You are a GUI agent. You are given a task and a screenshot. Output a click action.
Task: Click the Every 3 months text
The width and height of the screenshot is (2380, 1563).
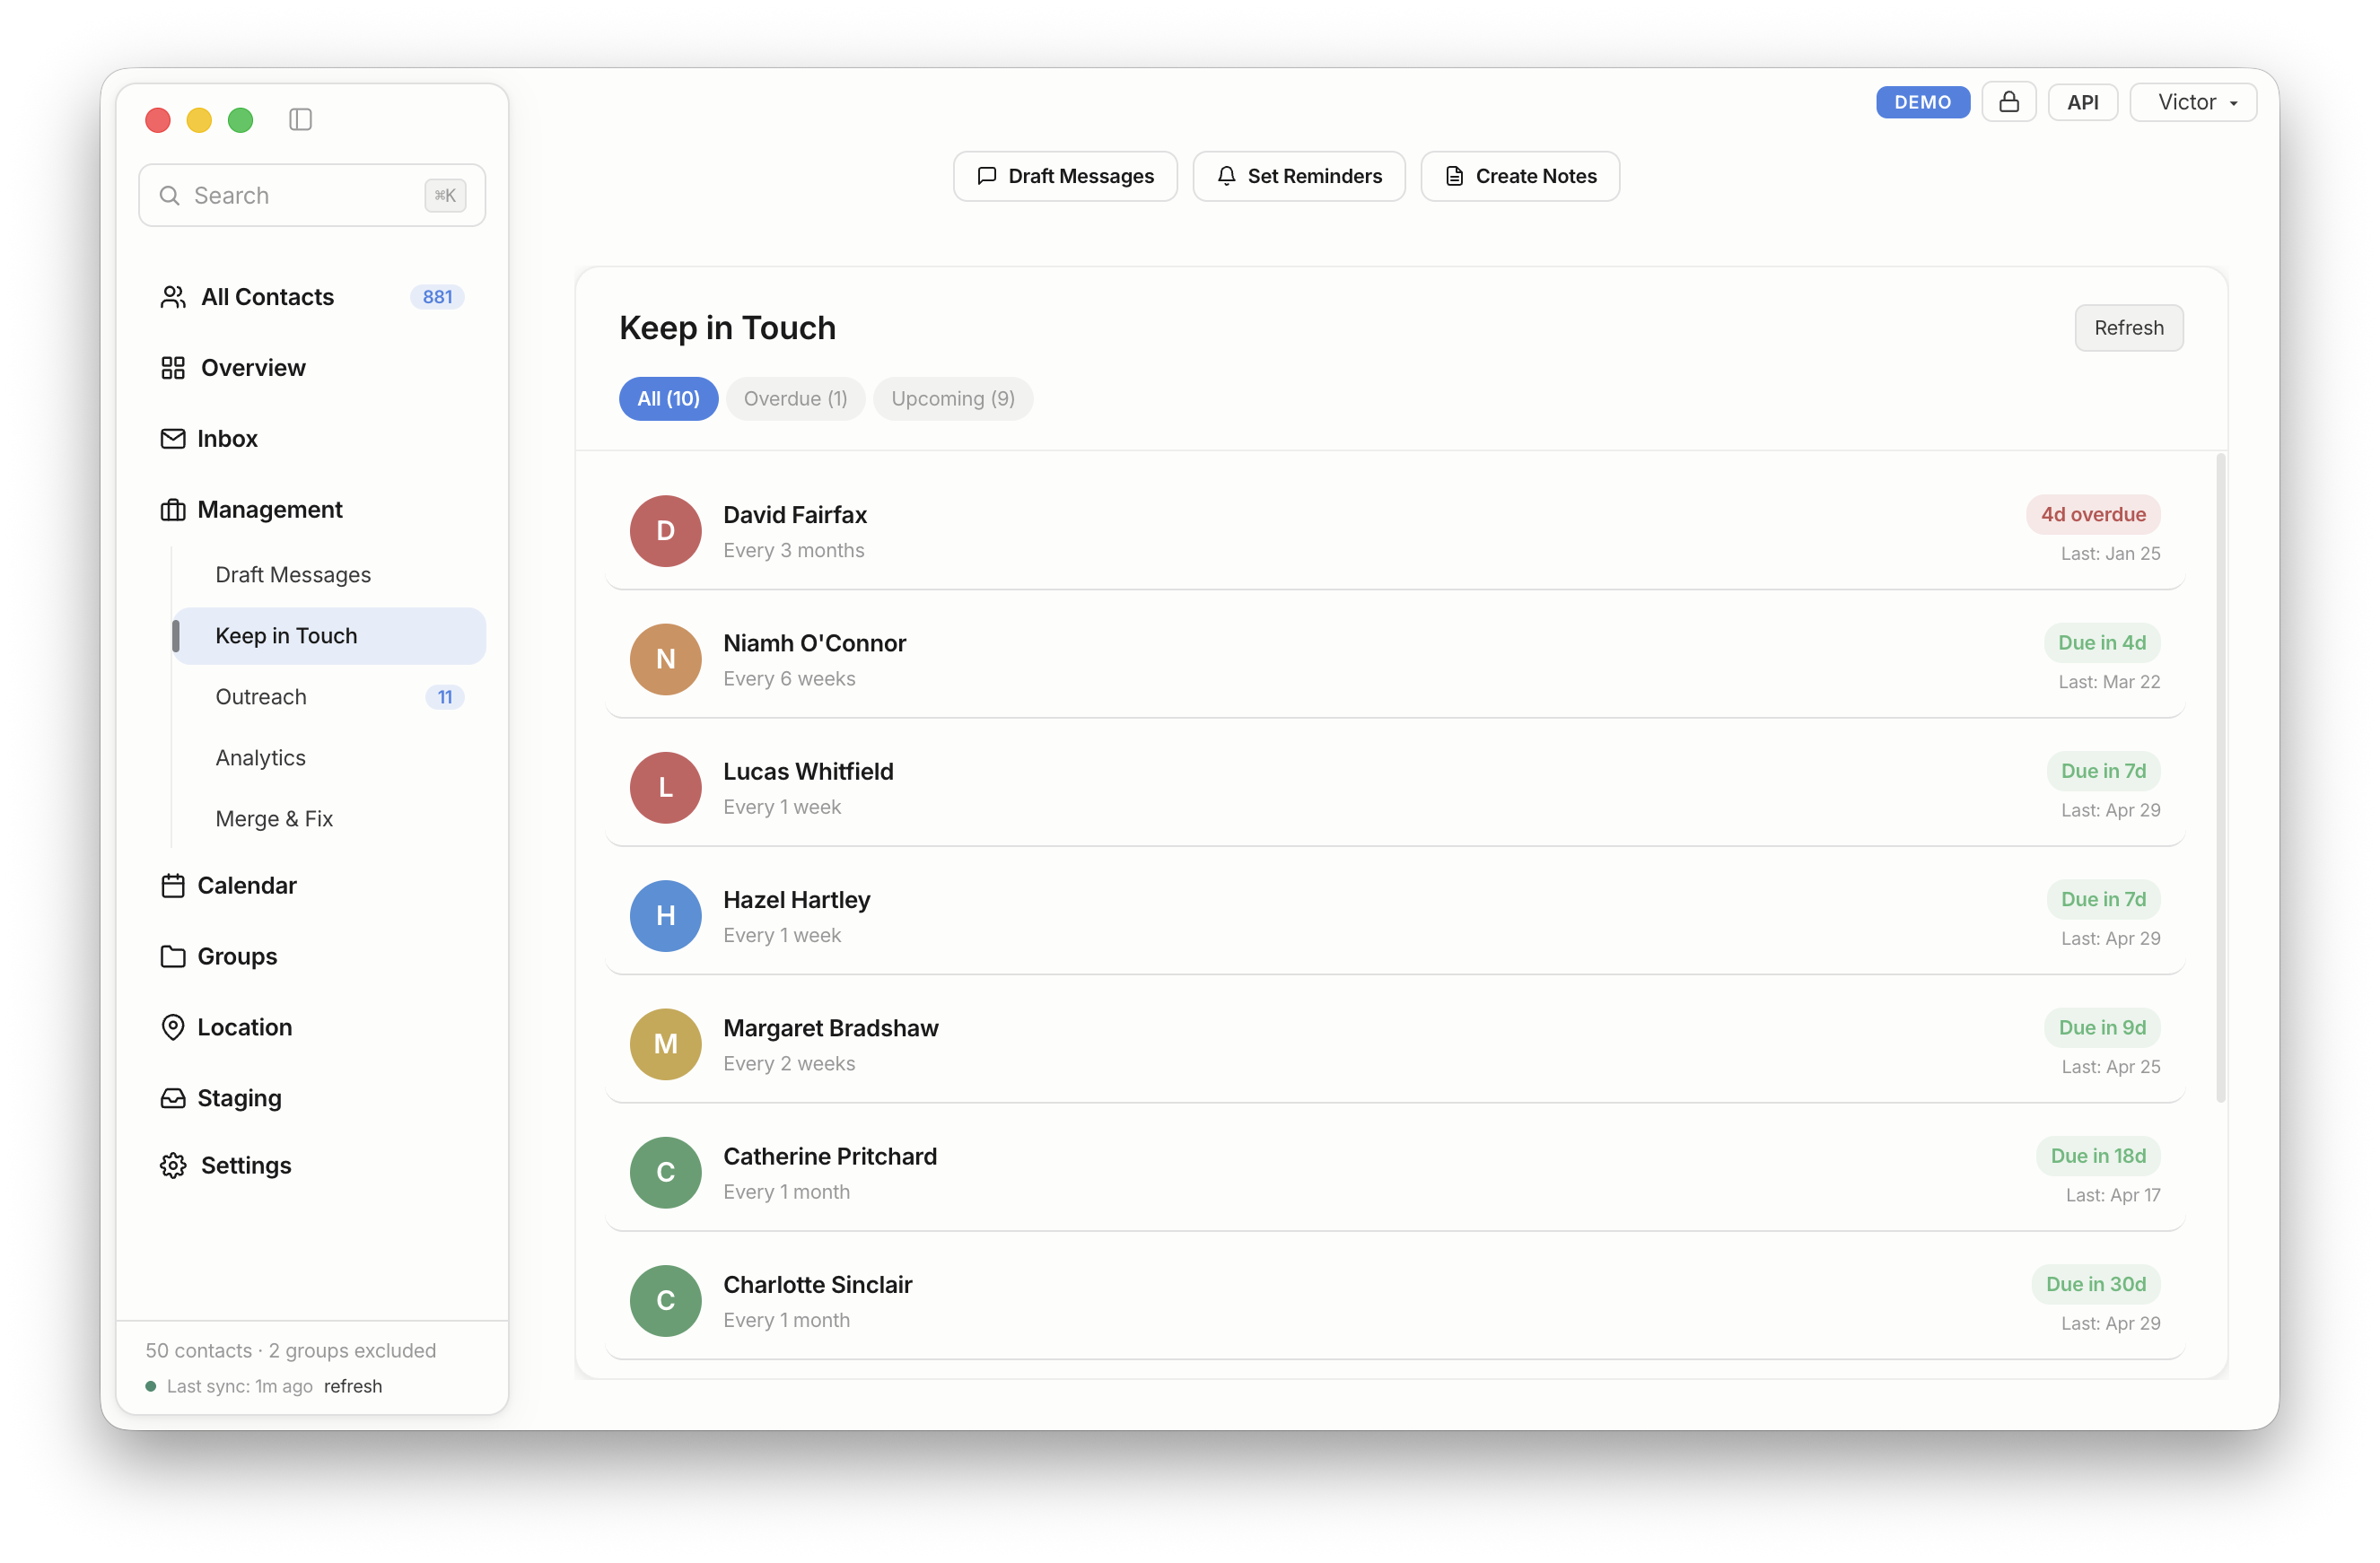tap(794, 551)
